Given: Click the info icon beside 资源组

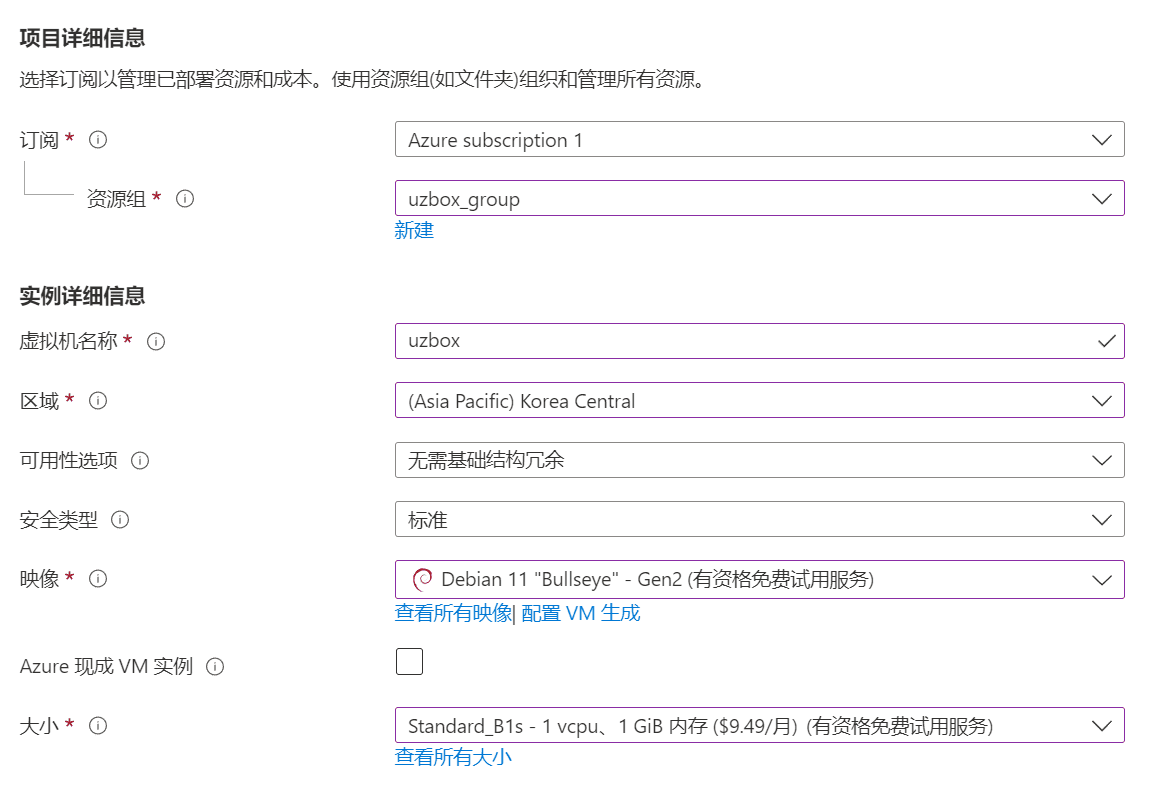Looking at the screenshot, I should [x=185, y=199].
